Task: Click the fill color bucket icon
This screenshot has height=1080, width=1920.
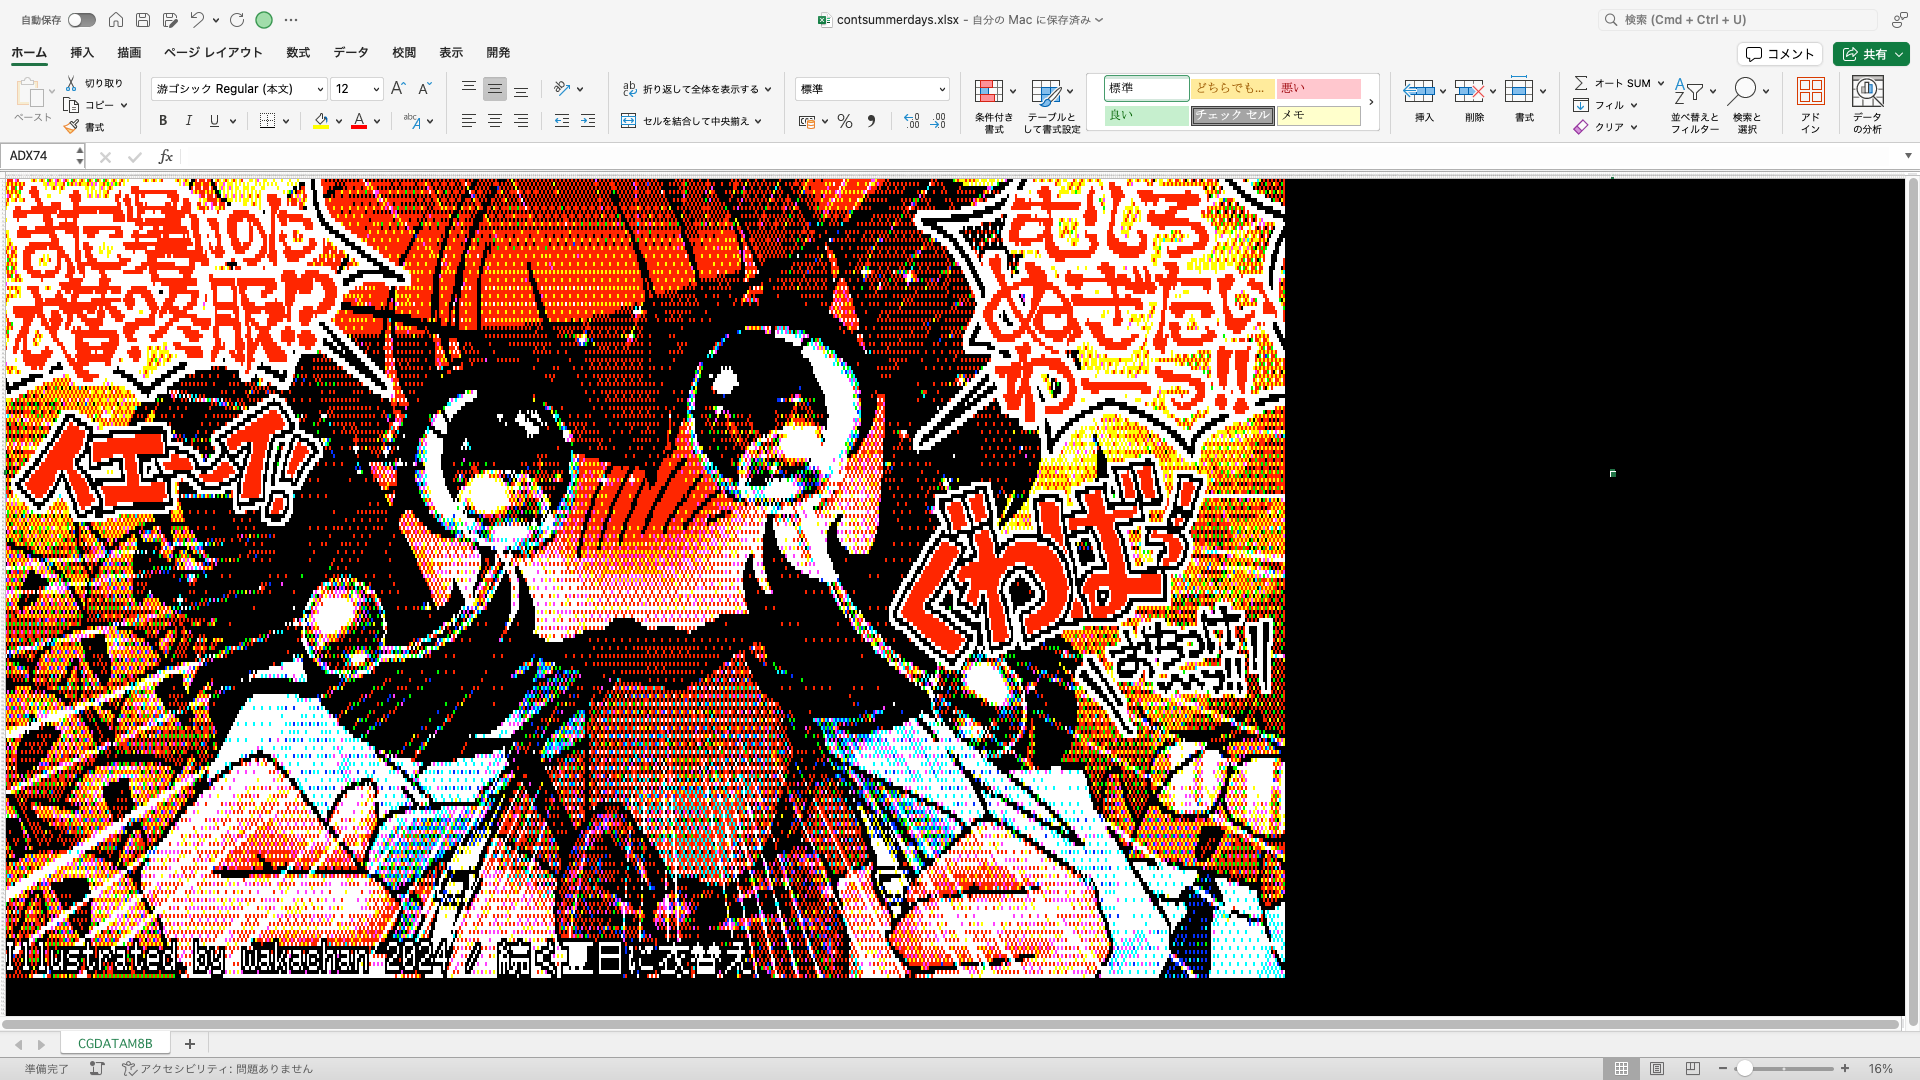Action: click(x=321, y=121)
